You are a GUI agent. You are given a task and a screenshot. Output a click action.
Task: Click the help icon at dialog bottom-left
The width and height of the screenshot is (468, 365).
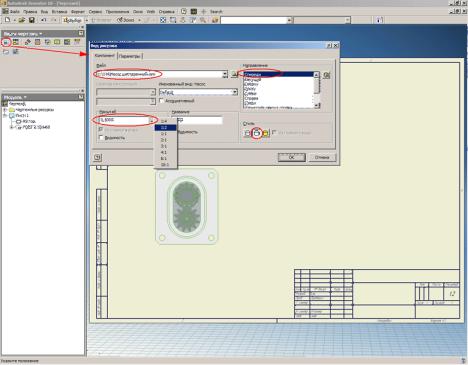point(97,157)
